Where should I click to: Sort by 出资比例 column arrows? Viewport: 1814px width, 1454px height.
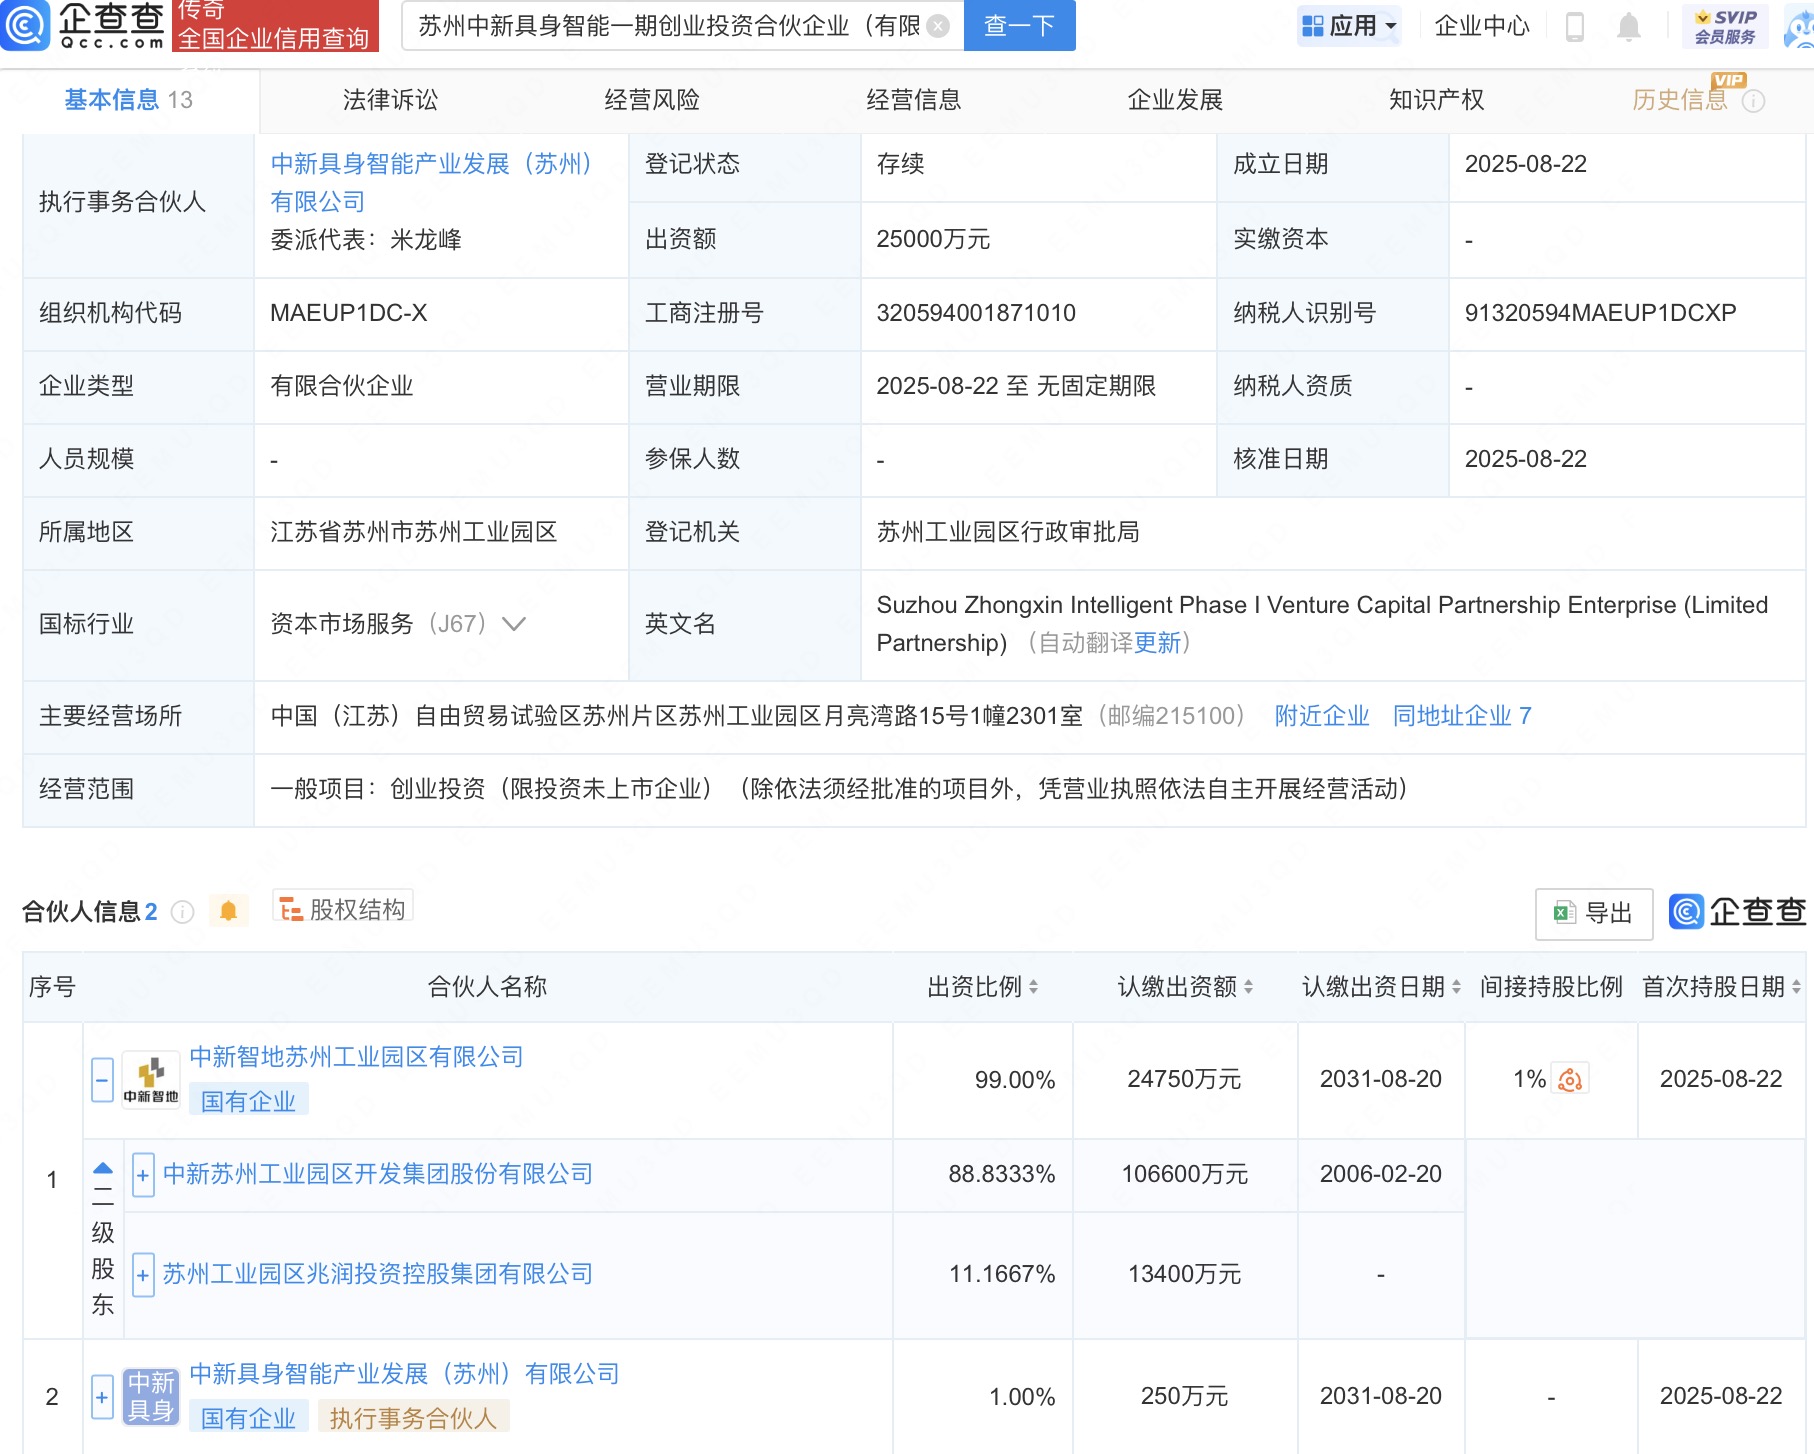pyautogui.click(x=1033, y=987)
